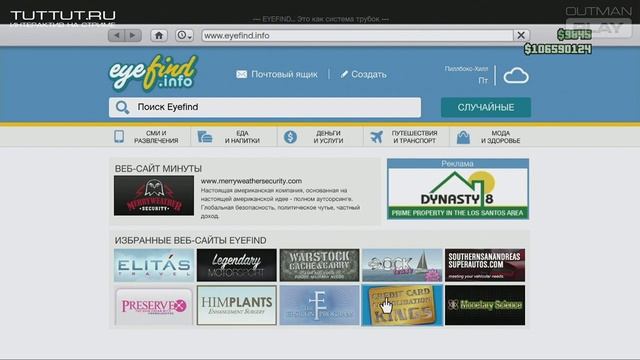Click the www.eyefind.info address bar

pyautogui.click(x=357, y=36)
